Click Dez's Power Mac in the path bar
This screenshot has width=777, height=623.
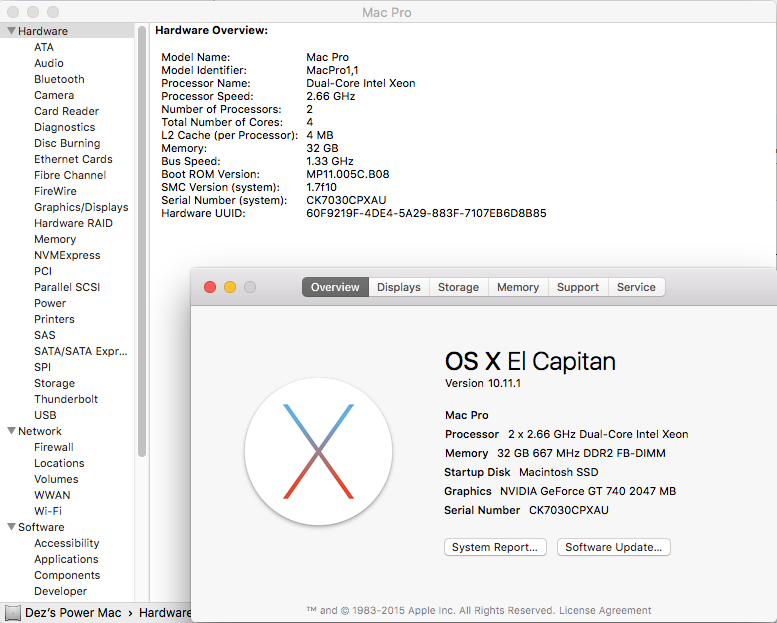click(73, 613)
